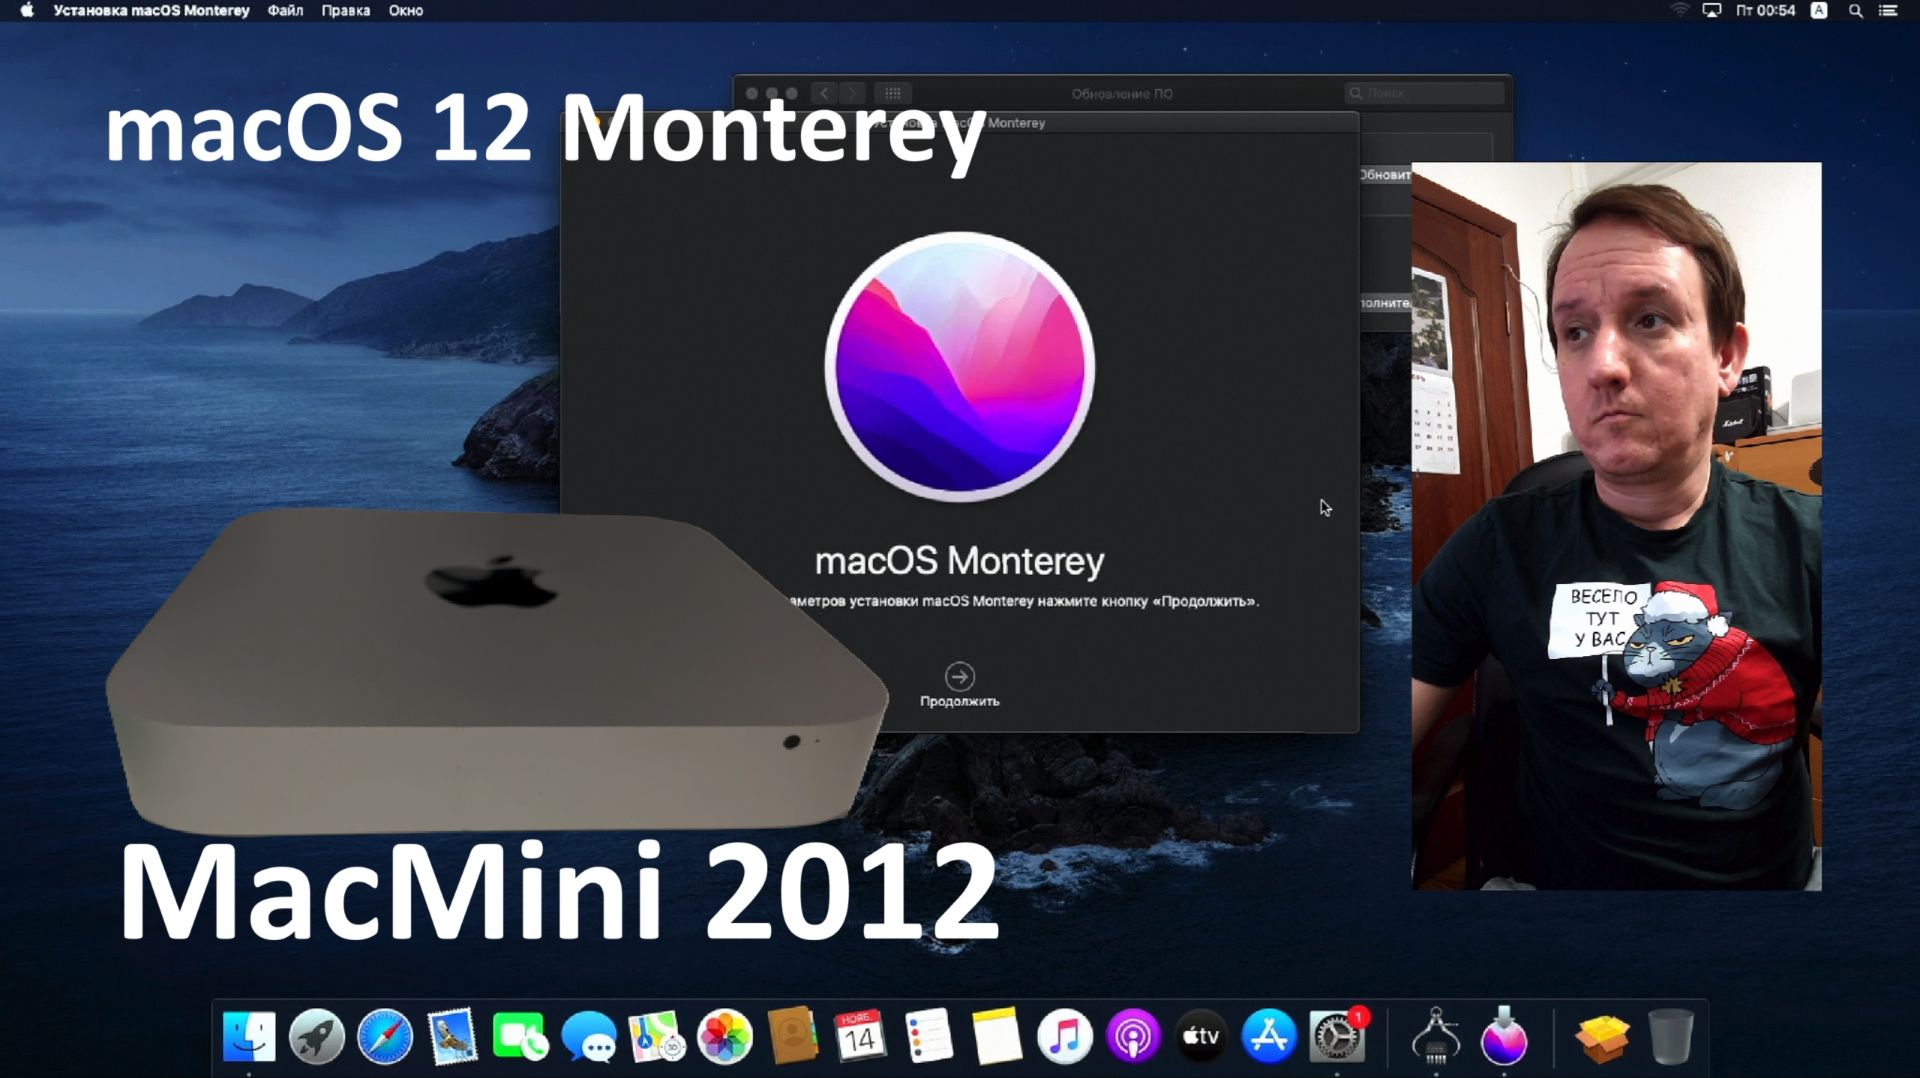Open Reminders from the Dock
Screen dimensions: 1920x1078
[928, 1036]
